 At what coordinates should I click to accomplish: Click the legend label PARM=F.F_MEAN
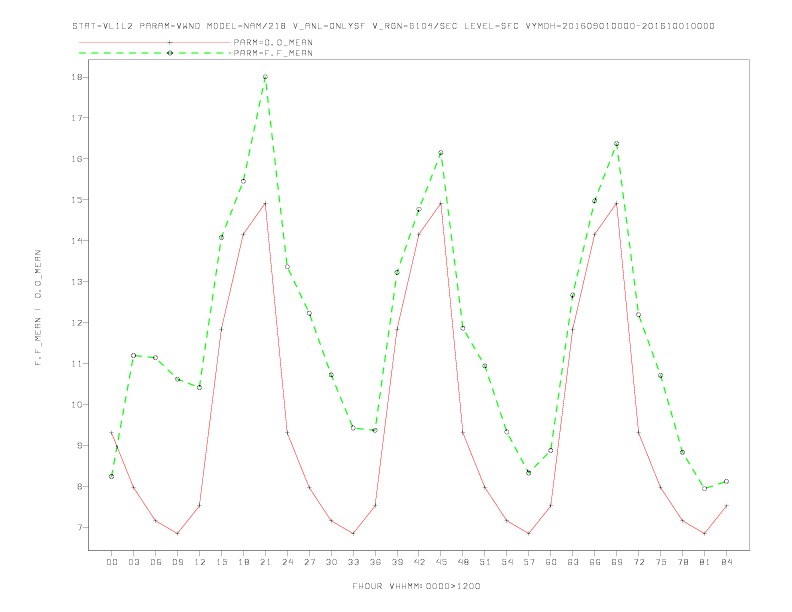pos(273,53)
